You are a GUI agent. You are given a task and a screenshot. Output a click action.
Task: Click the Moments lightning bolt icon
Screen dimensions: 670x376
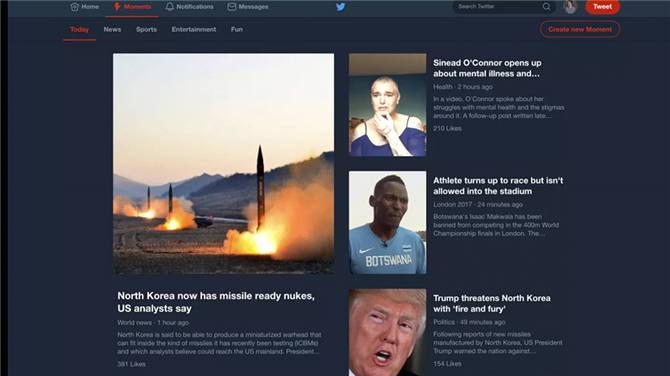coord(117,7)
